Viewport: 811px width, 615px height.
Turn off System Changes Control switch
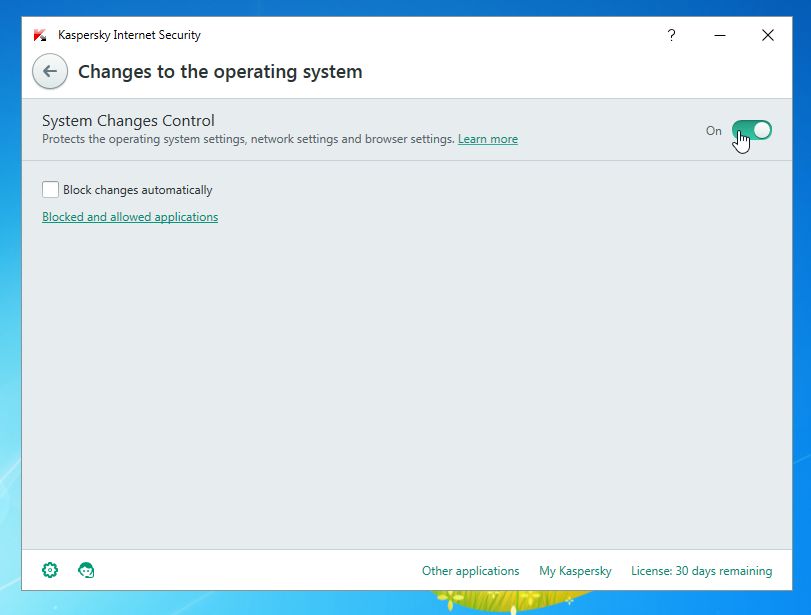tap(752, 130)
